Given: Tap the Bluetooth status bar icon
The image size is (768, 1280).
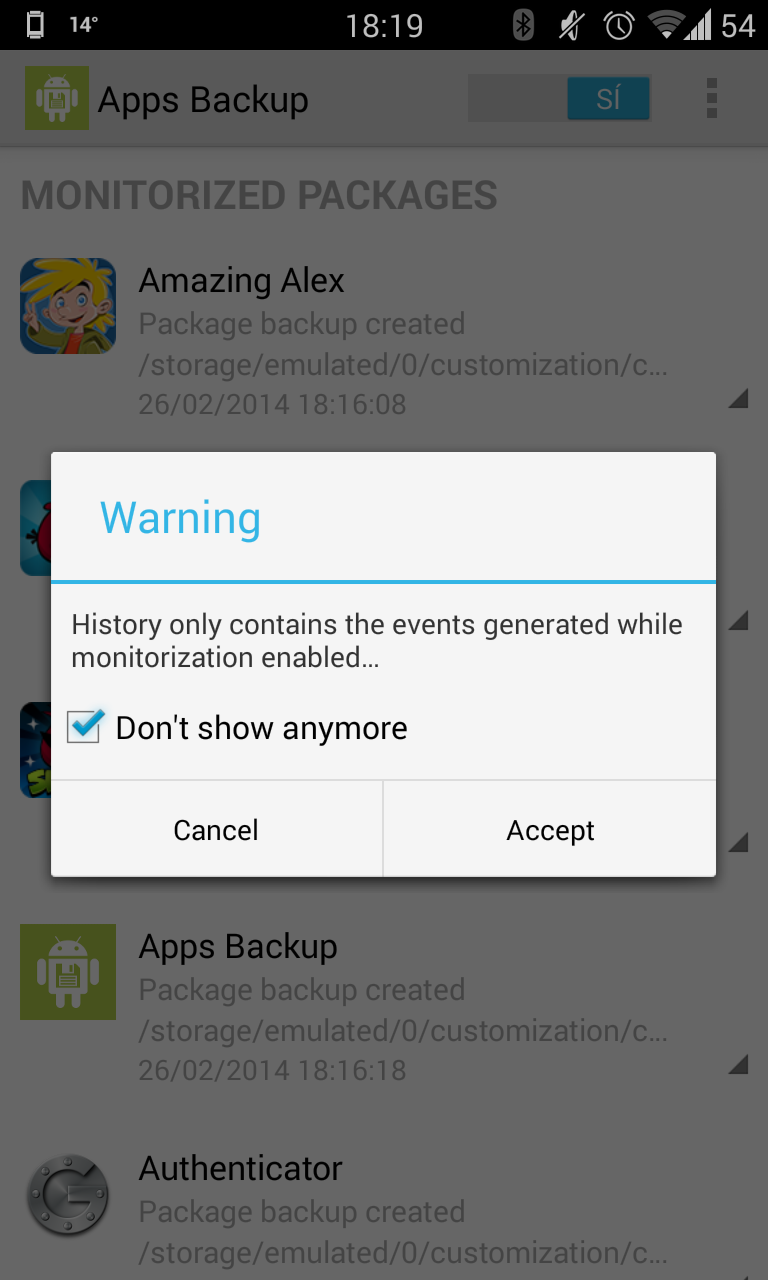Looking at the screenshot, I should 523,25.
